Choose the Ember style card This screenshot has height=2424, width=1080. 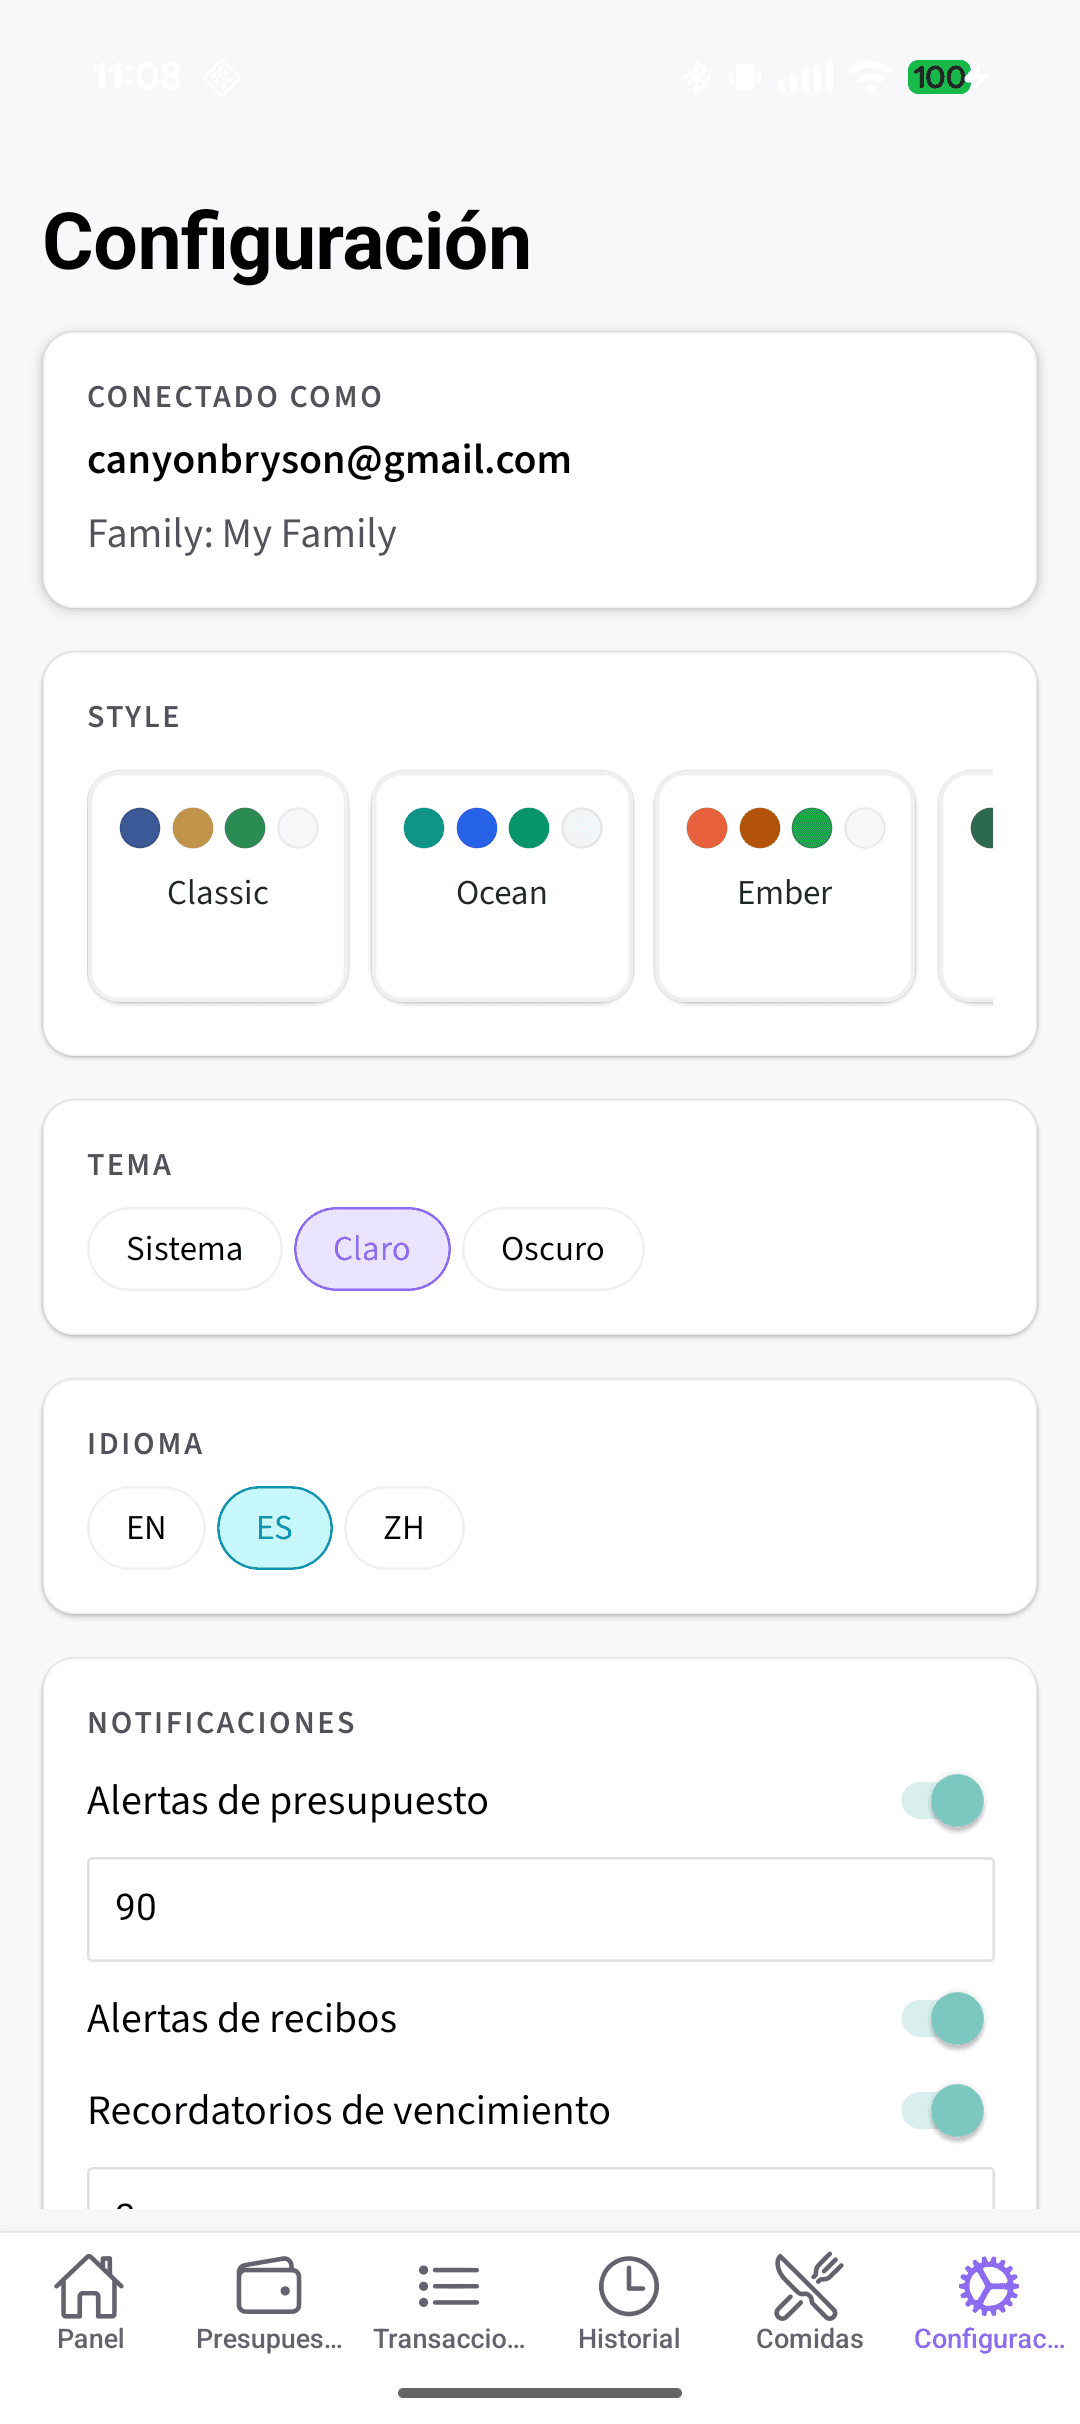click(785, 886)
